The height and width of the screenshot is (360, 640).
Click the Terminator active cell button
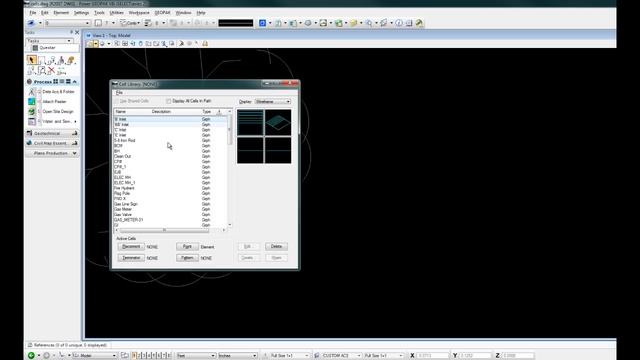pyautogui.click(x=131, y=258)
